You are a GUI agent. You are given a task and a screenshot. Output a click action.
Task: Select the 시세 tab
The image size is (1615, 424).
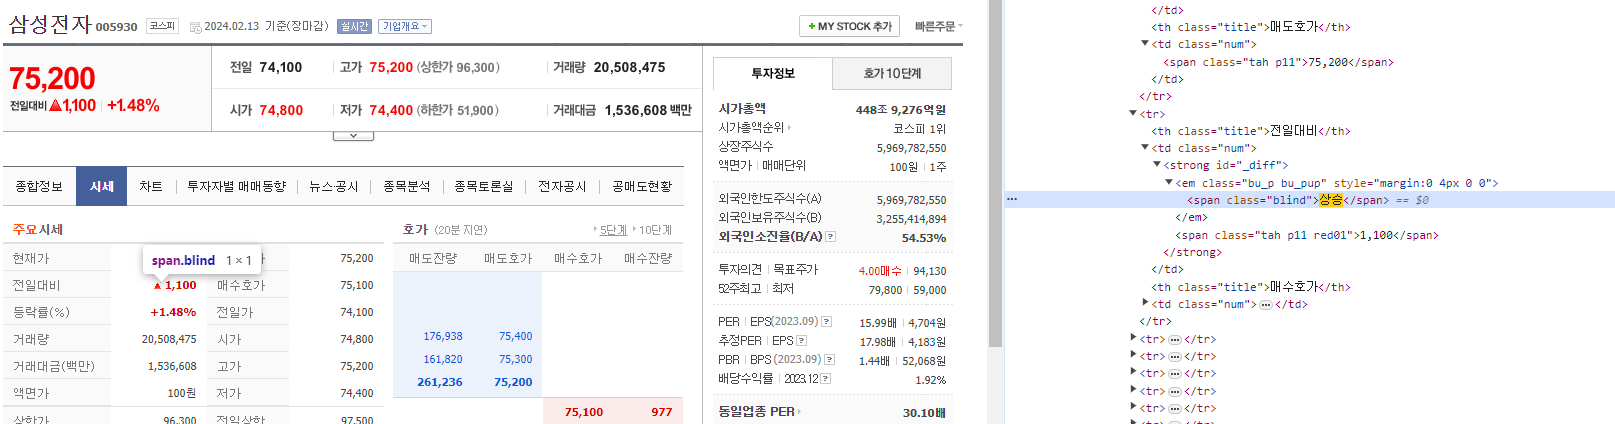click(101, 186)
